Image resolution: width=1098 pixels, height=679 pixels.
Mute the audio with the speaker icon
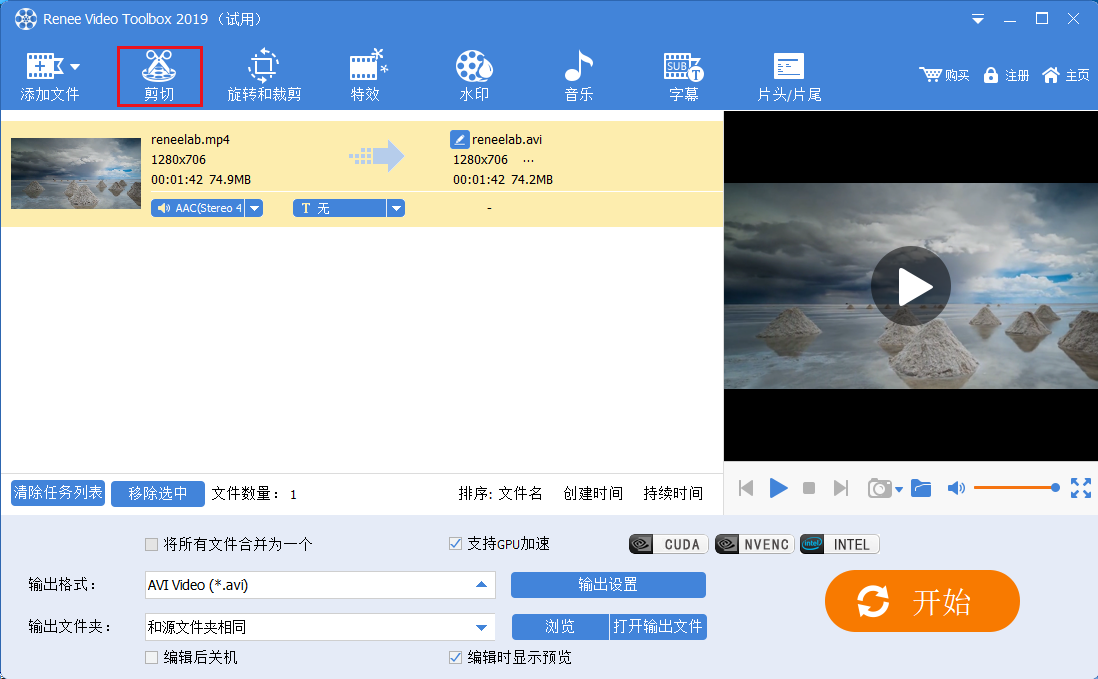click(x=956, y=488)
